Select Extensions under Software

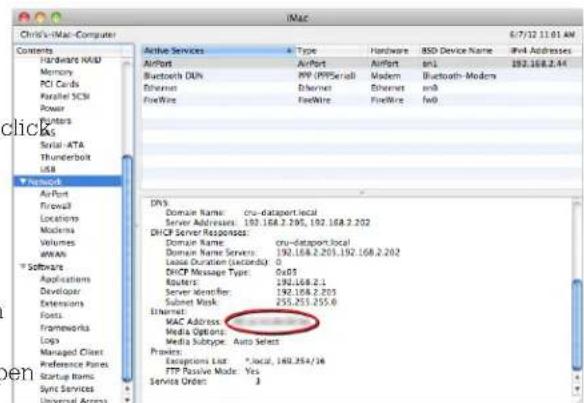(62, 303)
